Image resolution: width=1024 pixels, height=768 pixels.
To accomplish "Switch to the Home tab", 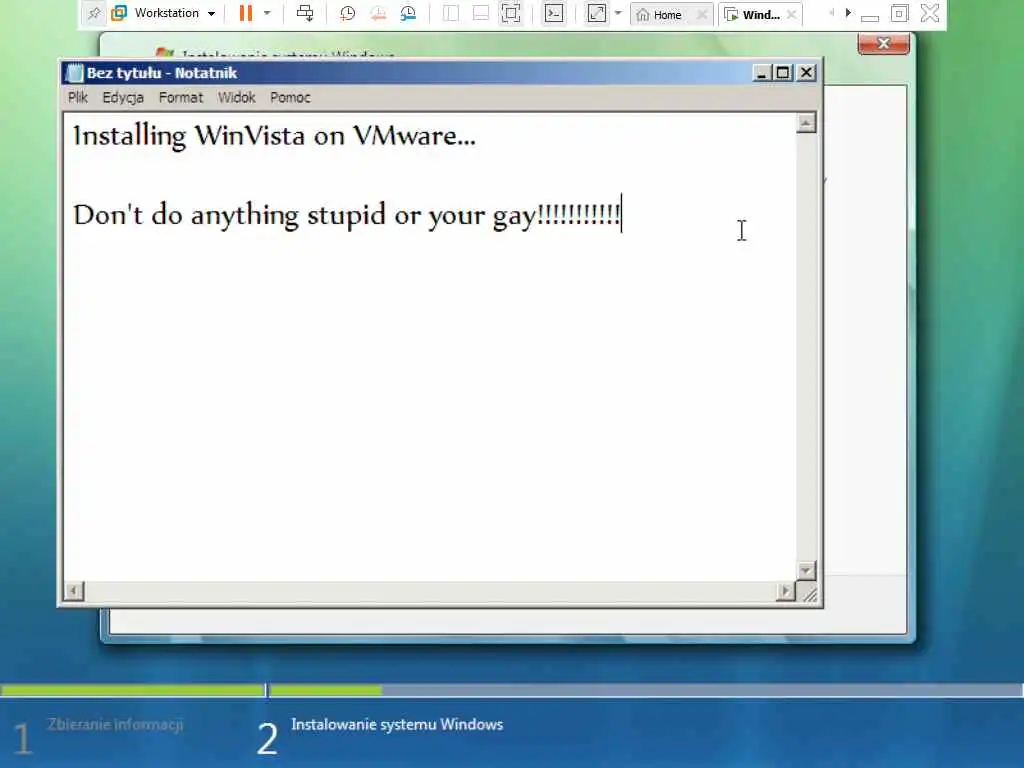I will coord(659,14).
